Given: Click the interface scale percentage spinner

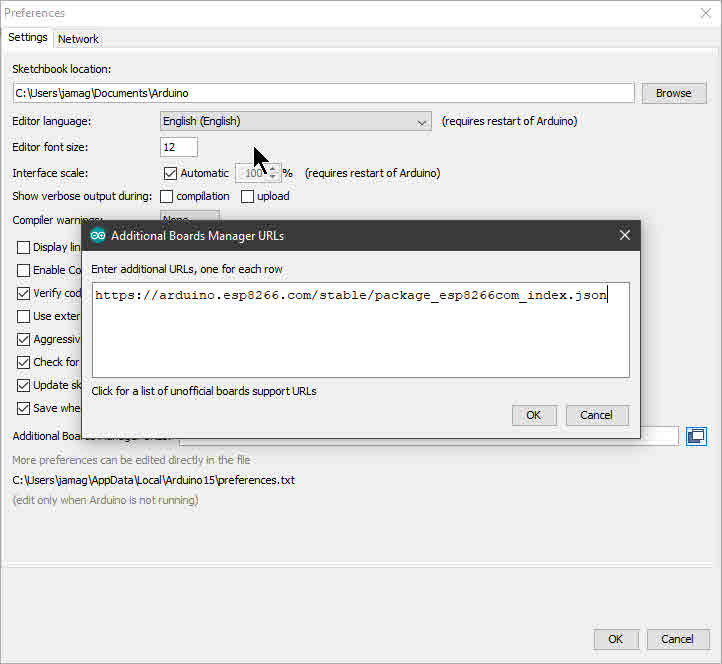Looking at the screenshot, I should tap(258, 173).
